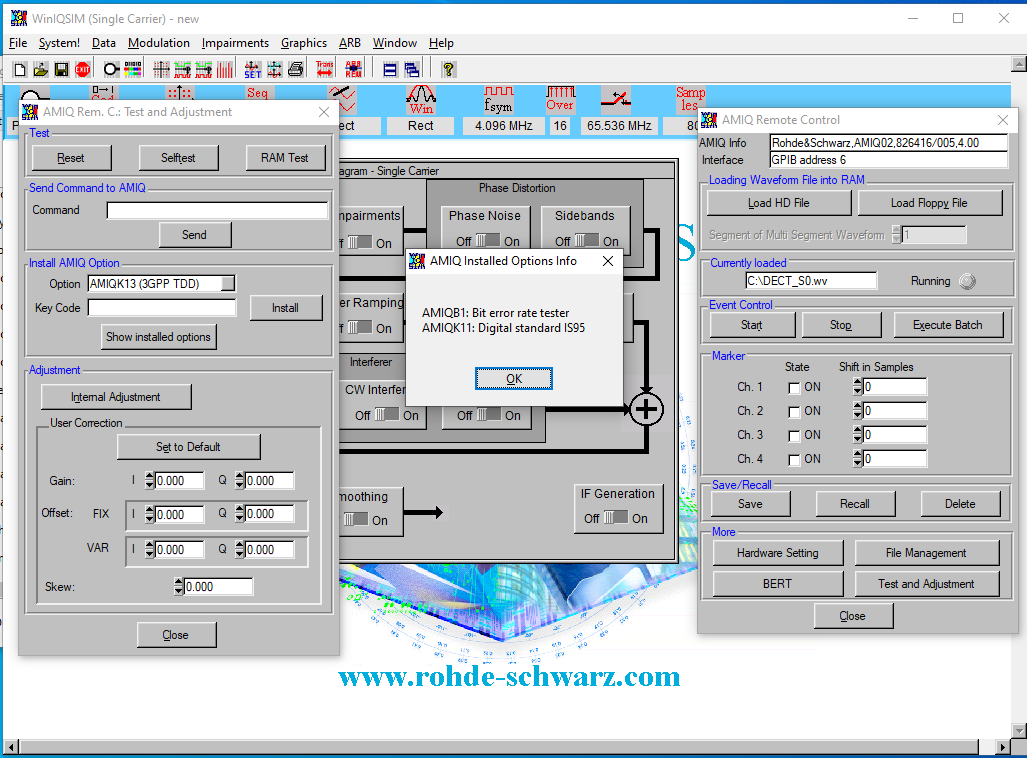Click the blue SET toolbar icon
This screenshot has width=1027, height=758.
(x=253, y=69)
